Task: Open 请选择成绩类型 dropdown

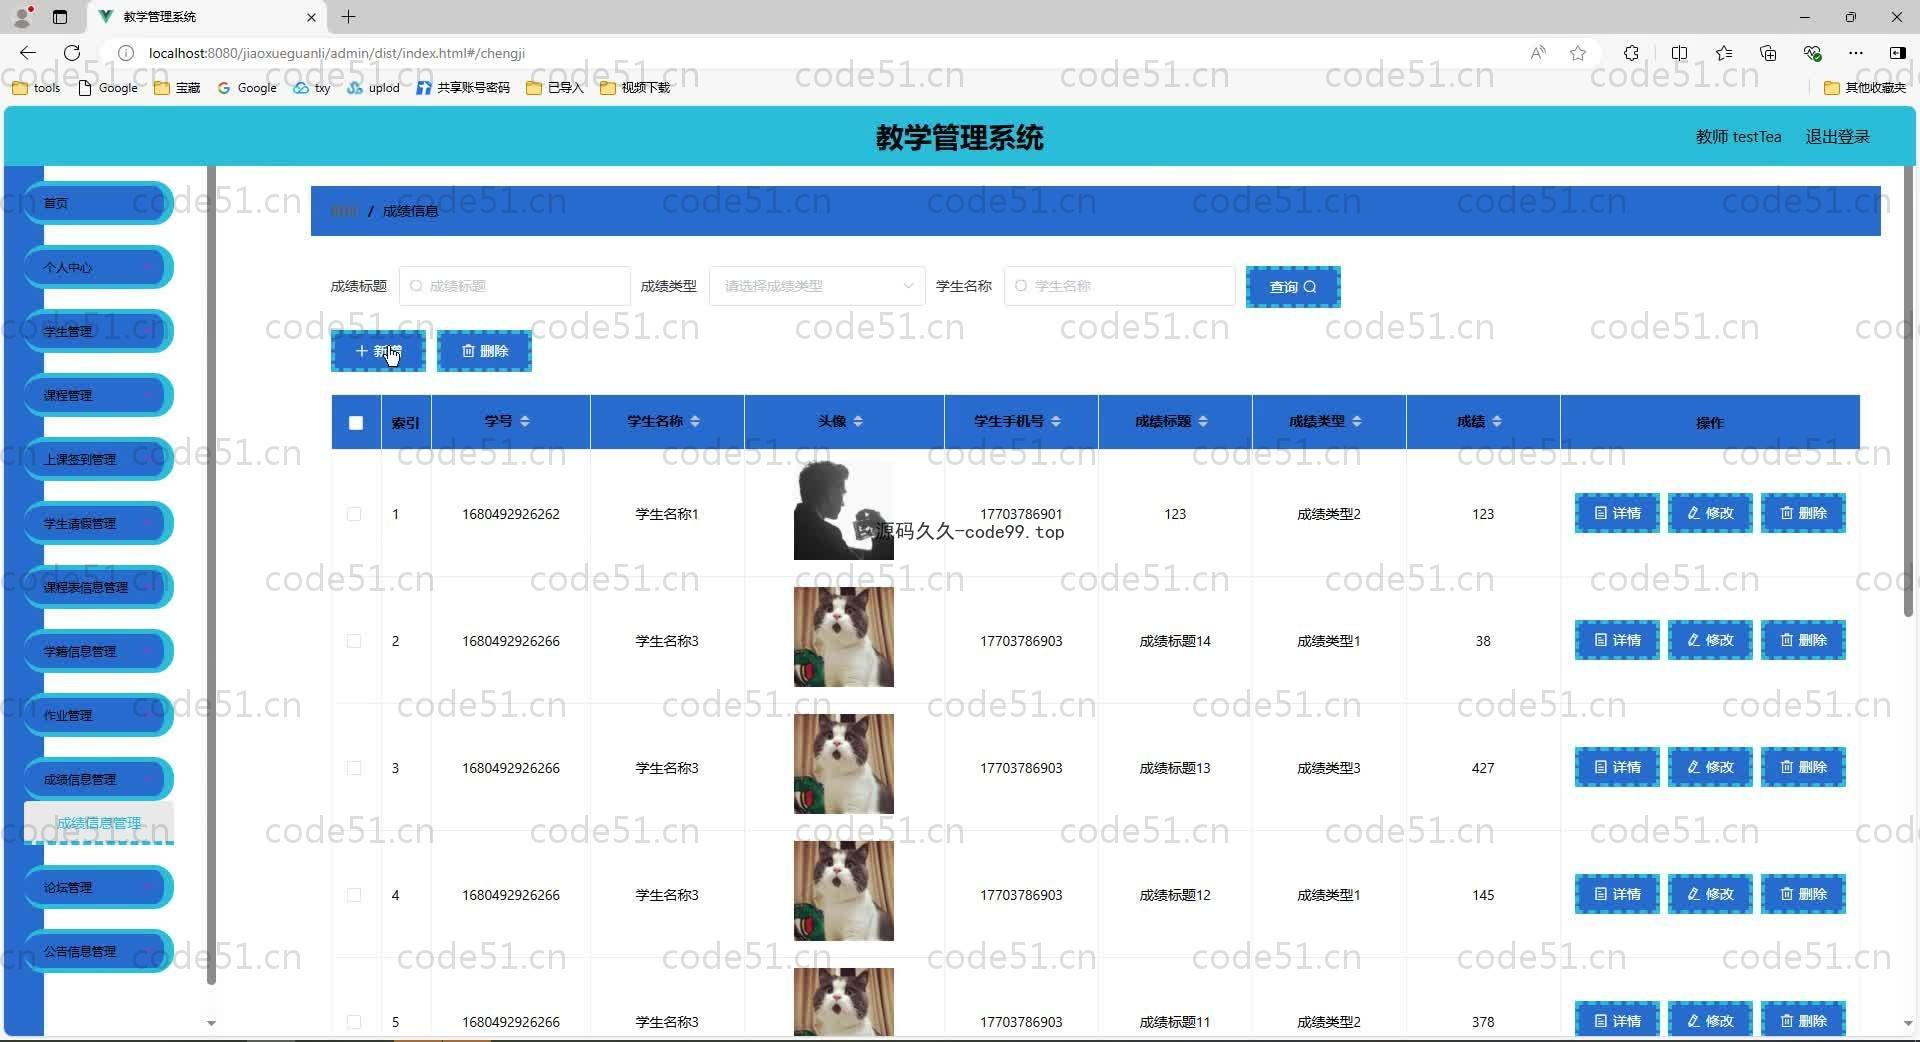Action: (817, 286)
